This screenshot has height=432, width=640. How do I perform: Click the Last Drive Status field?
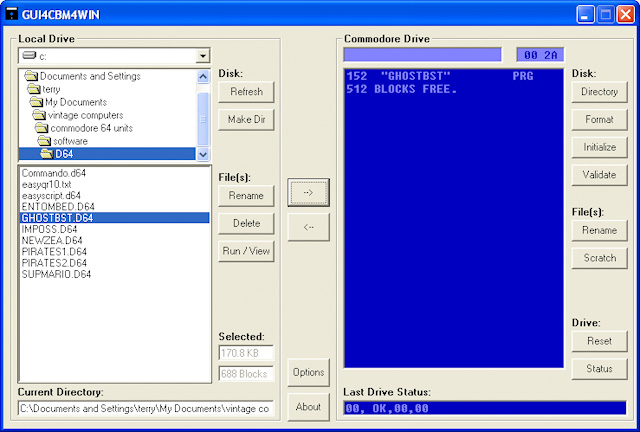click(485, 408)
